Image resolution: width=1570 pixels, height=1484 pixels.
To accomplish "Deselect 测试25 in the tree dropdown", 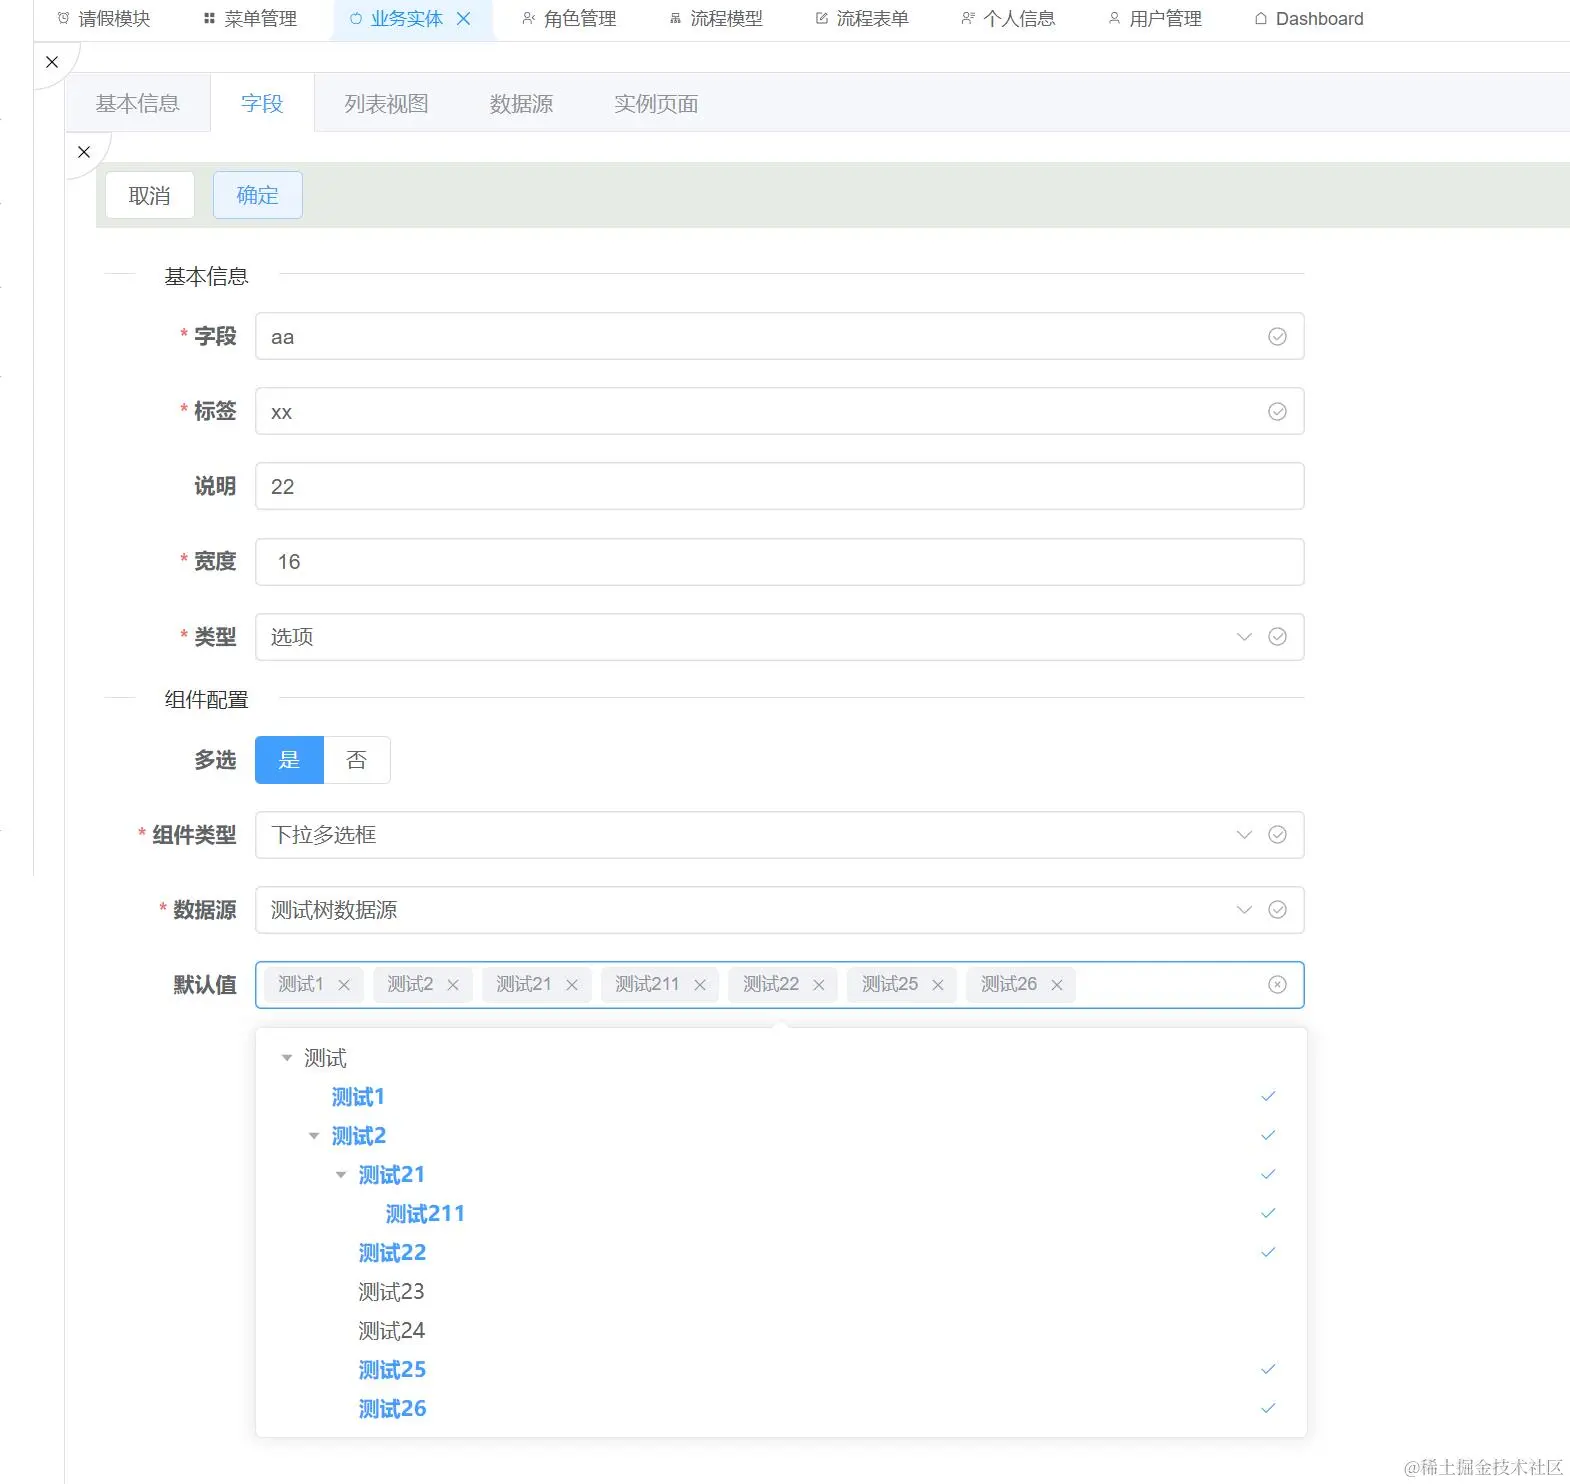I will click(x=392, y=1370).
